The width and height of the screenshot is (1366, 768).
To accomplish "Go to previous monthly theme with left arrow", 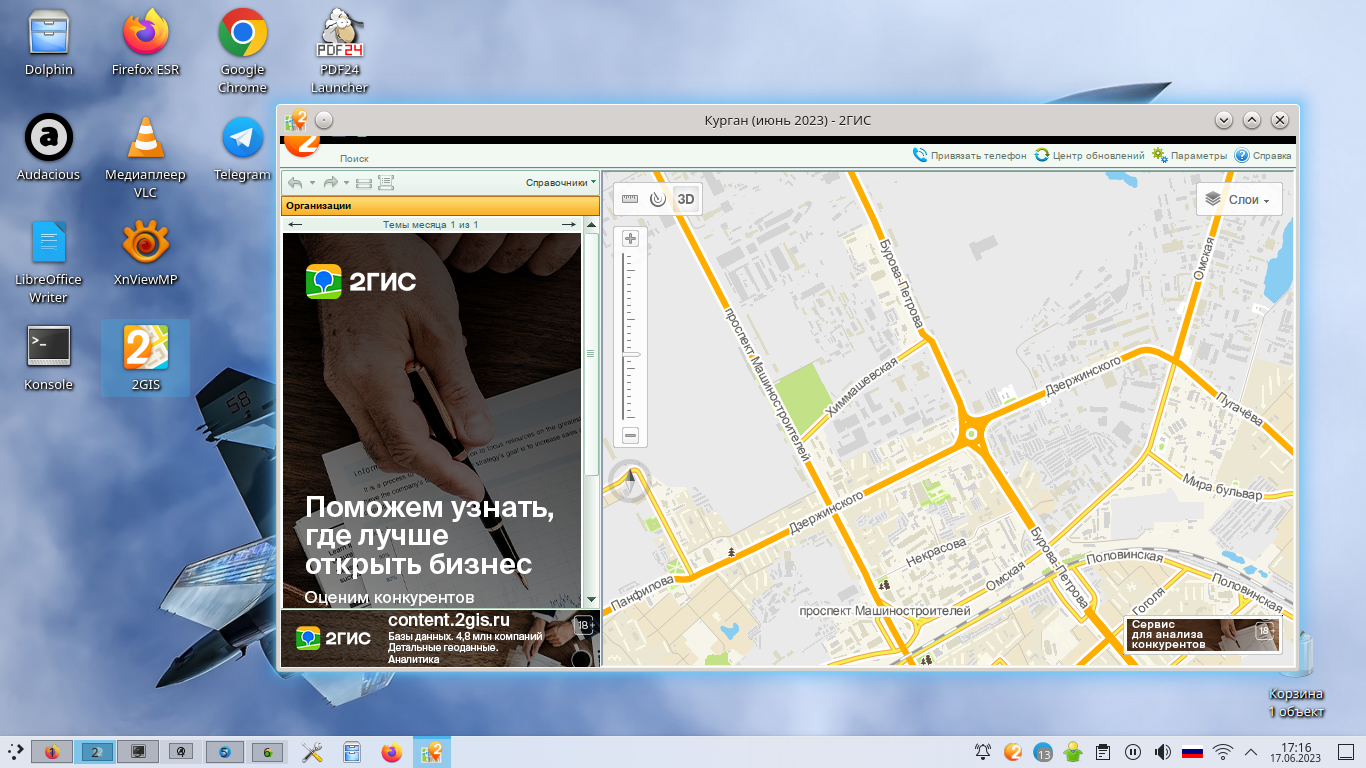I will (x=296, y=225).
